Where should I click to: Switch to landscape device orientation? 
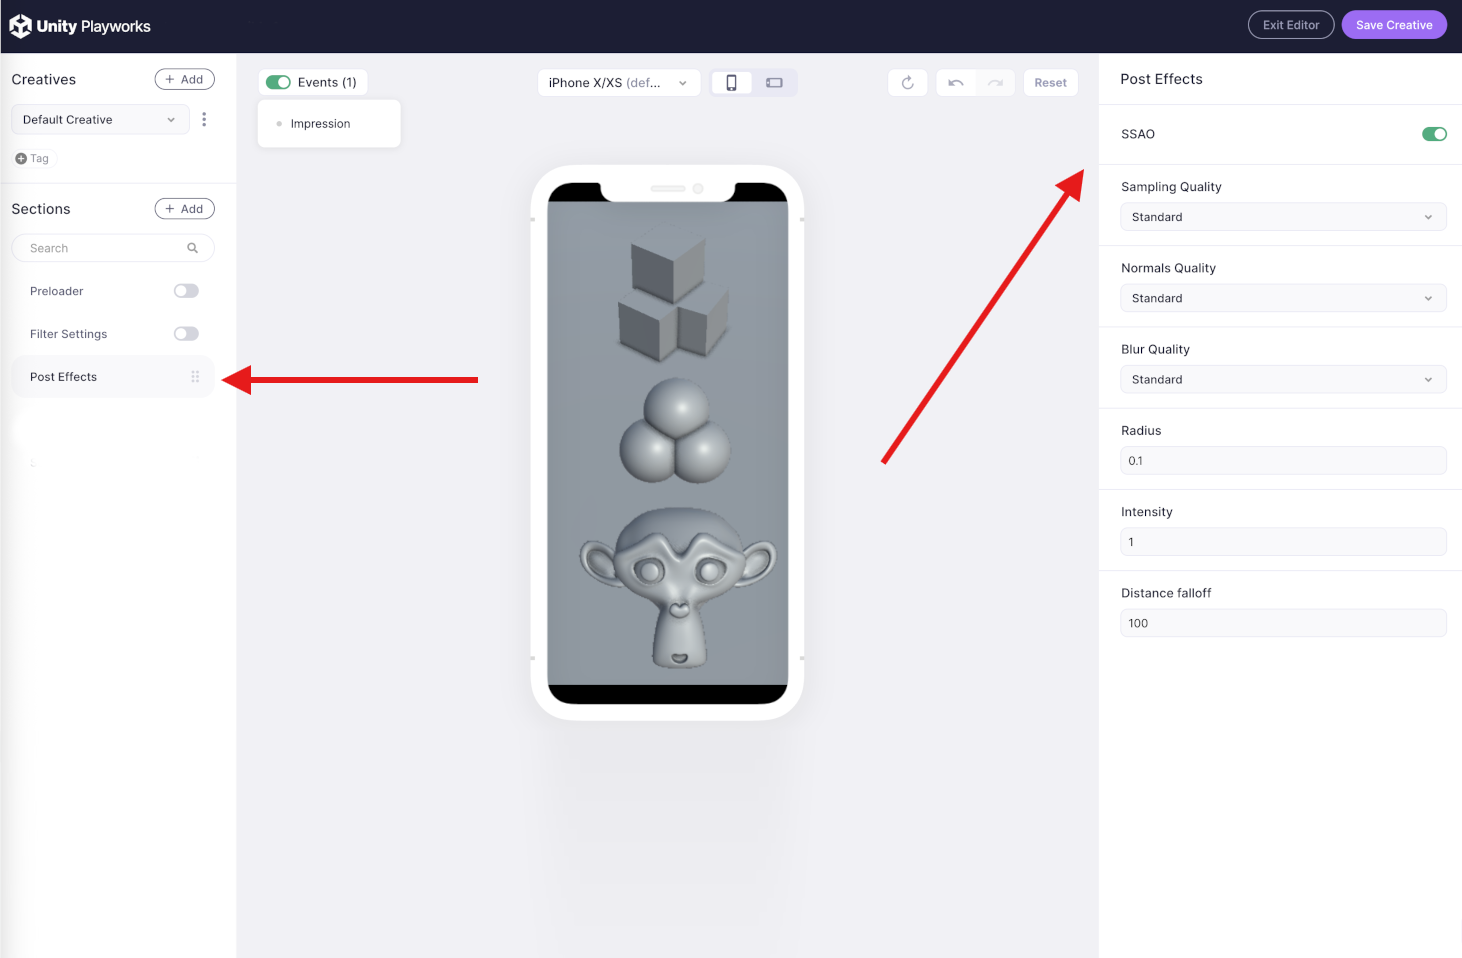click(774, 83)
